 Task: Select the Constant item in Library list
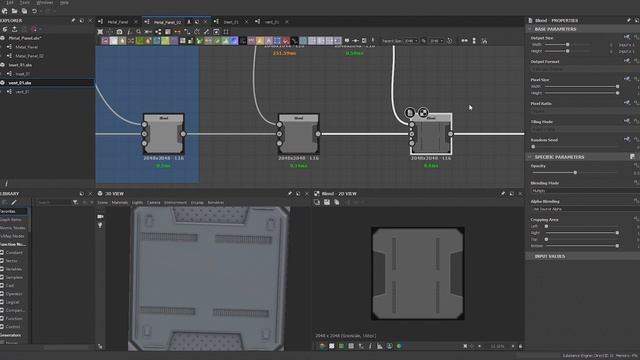[x=14, y=253]
